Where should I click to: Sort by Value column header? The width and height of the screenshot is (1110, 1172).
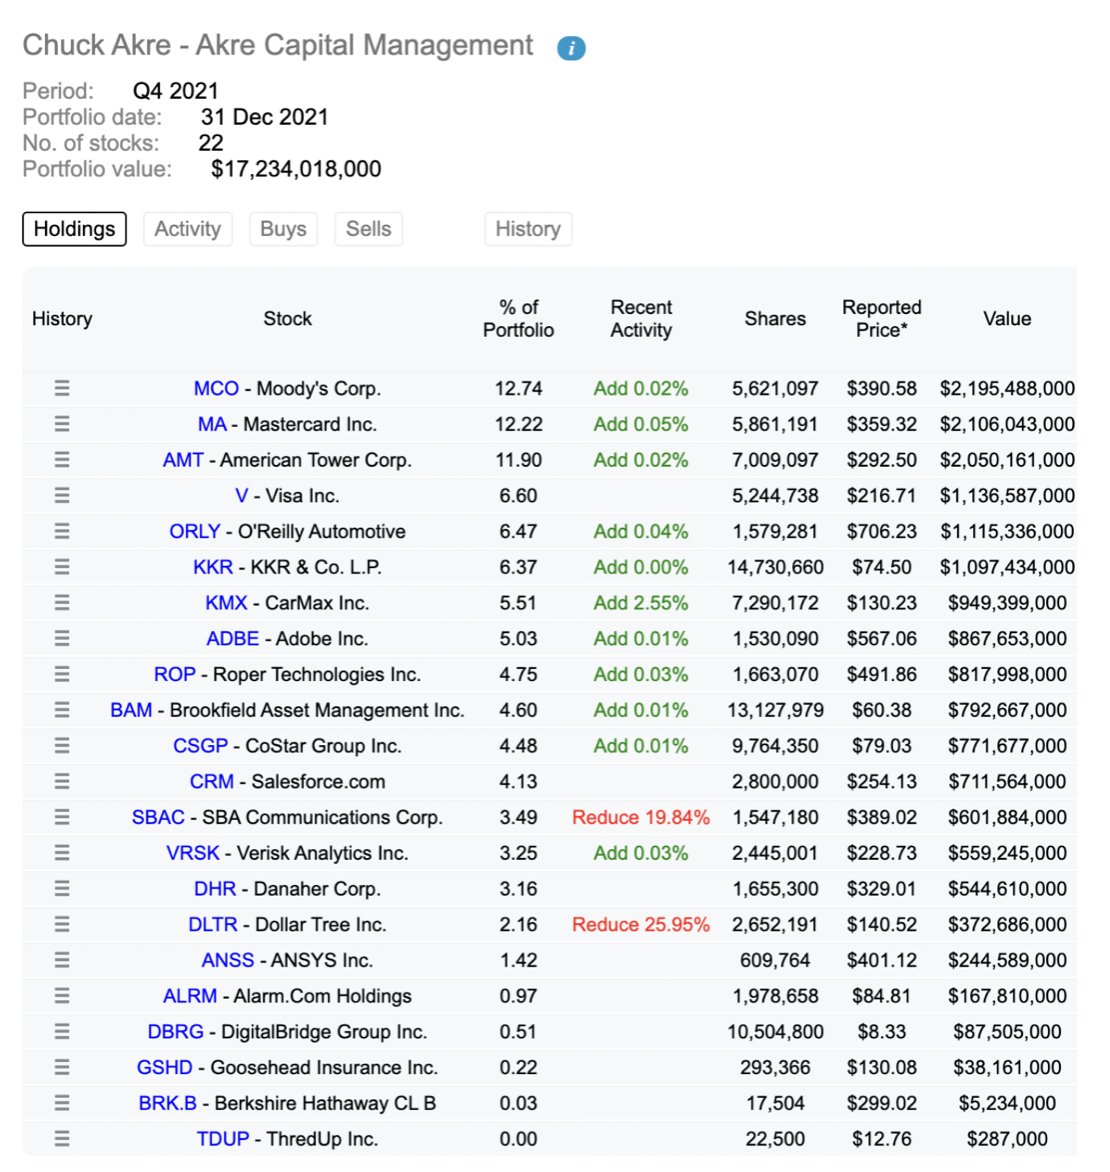[1007, 318]
